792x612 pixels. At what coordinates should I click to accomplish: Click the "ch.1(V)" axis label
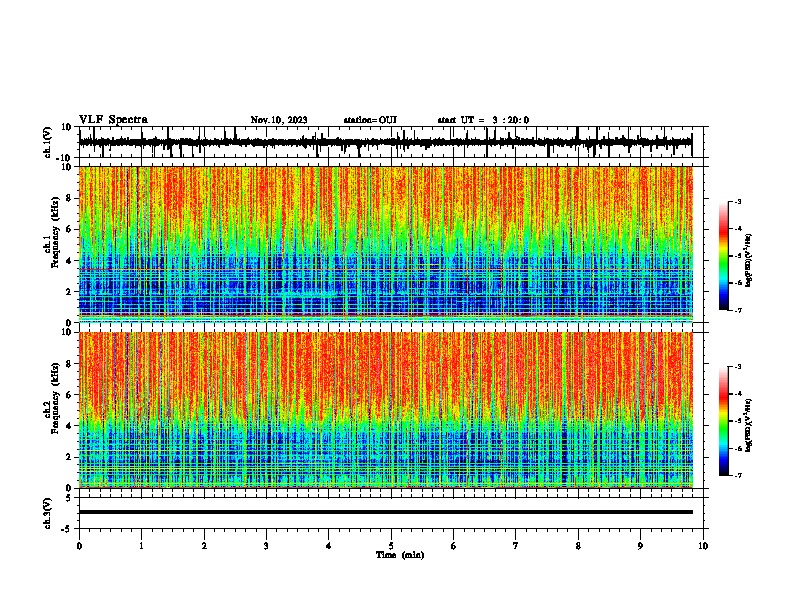click(x=48, y=142)
